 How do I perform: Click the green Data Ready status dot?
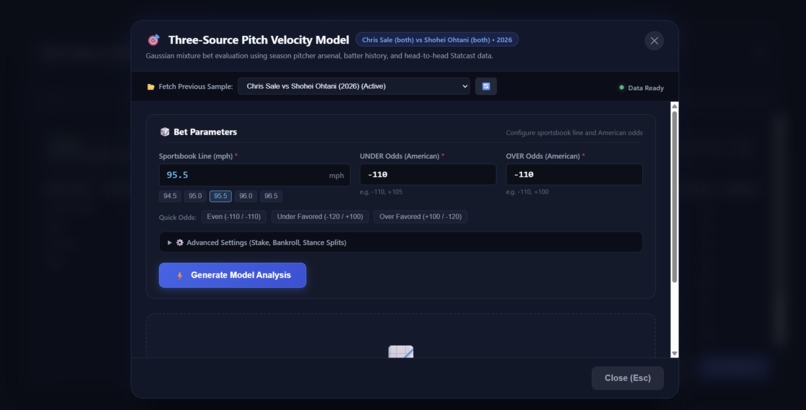click(621, 87)
